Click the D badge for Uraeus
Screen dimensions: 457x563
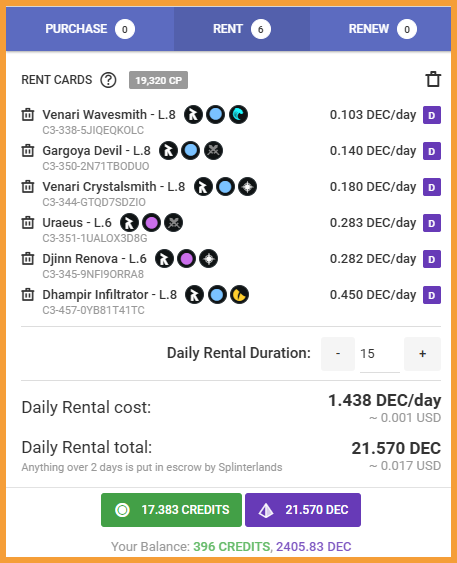point(432,223)
